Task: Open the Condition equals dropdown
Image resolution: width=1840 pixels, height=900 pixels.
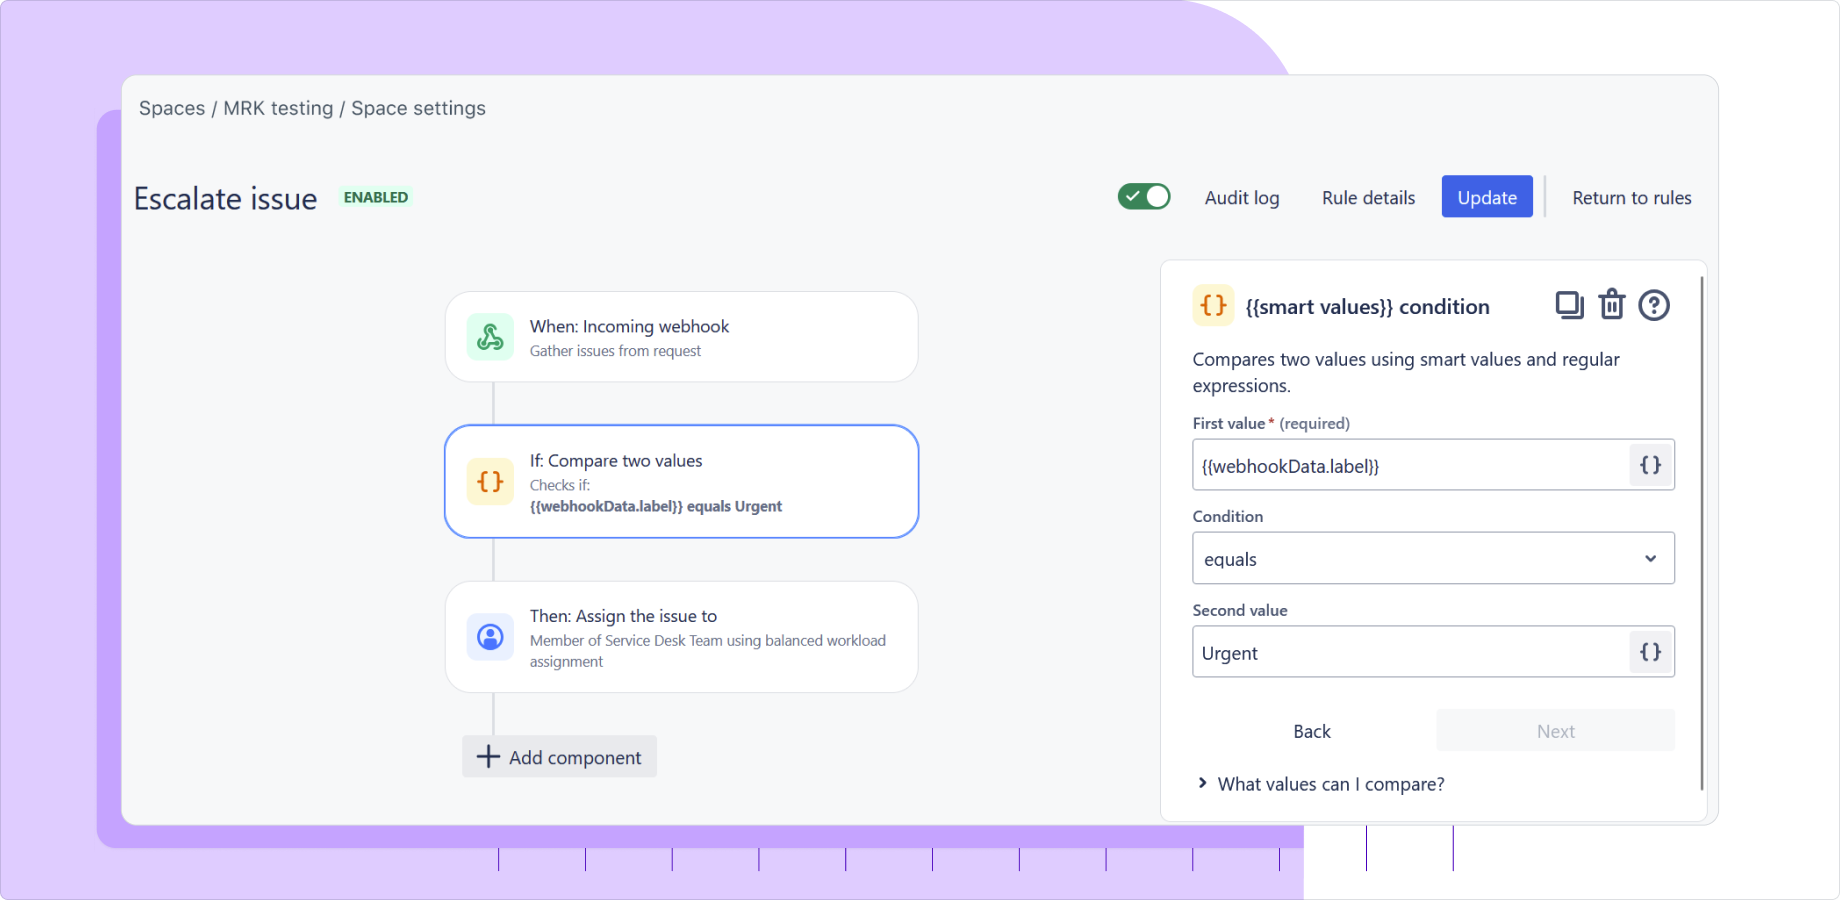Action: [x=1433, y=558]
